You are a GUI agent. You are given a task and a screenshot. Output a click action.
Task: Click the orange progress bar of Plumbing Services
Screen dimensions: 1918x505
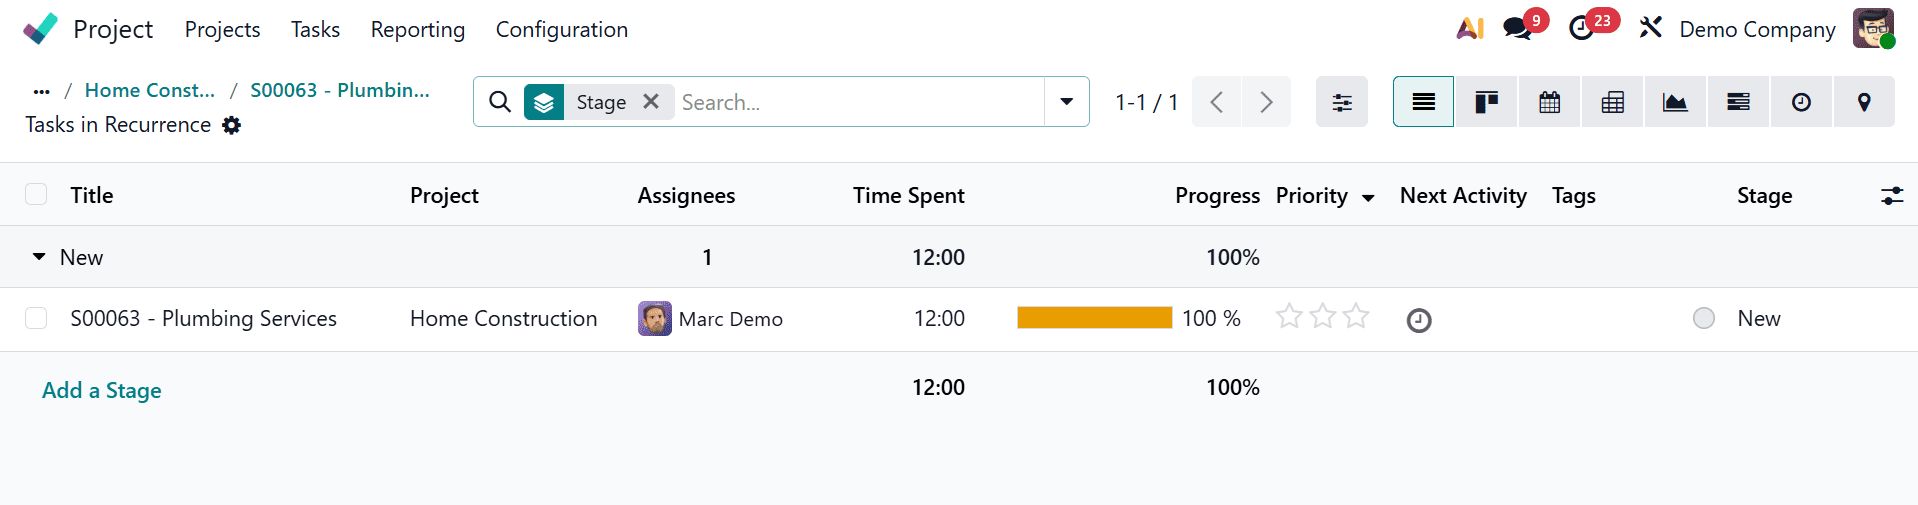tap(1095, 317)
